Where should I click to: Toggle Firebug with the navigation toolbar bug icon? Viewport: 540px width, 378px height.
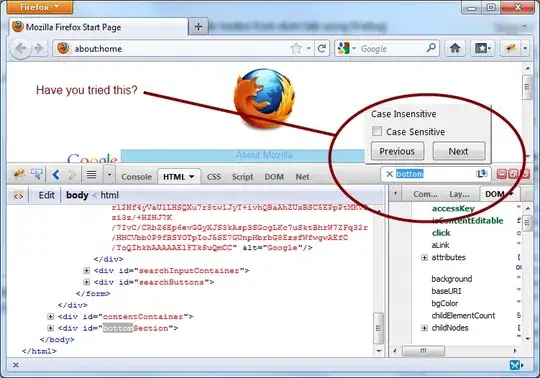click(511, 48)
